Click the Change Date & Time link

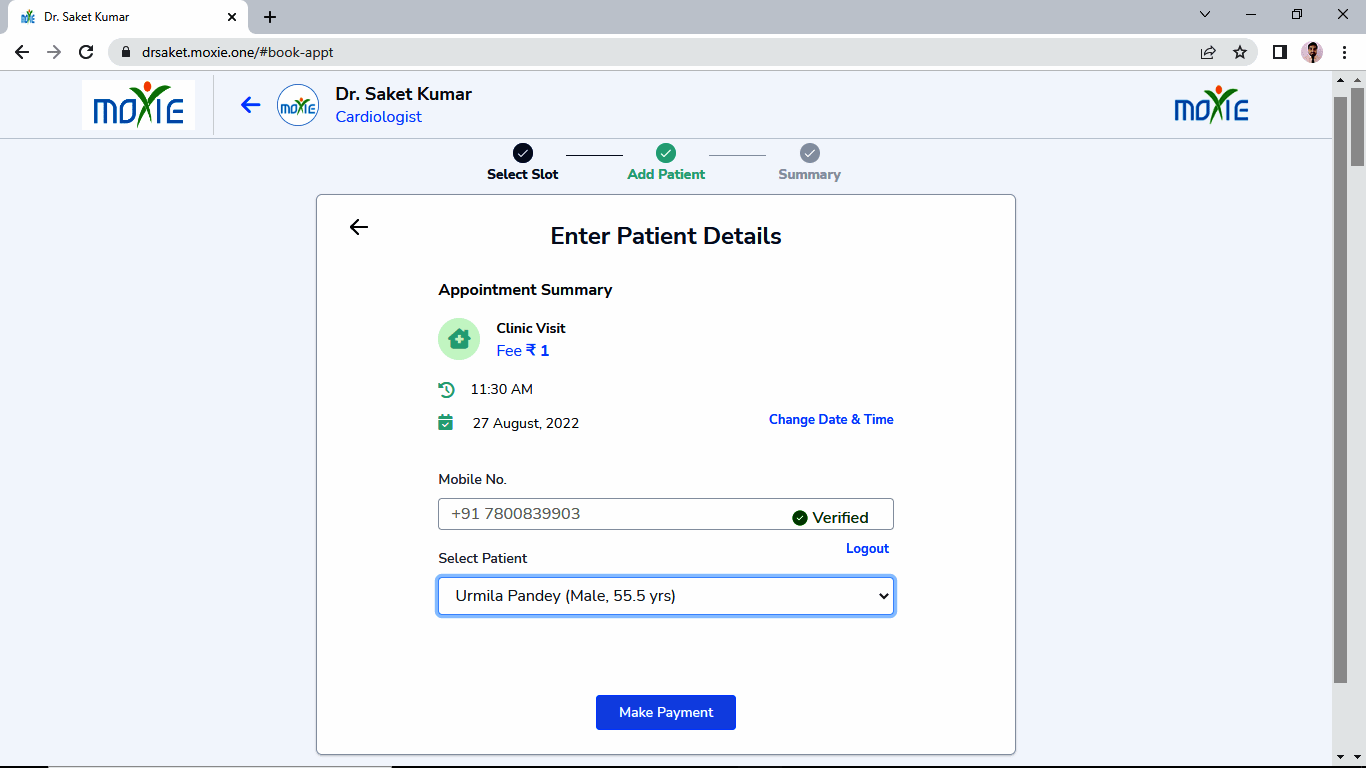click(x=831, y=420)
